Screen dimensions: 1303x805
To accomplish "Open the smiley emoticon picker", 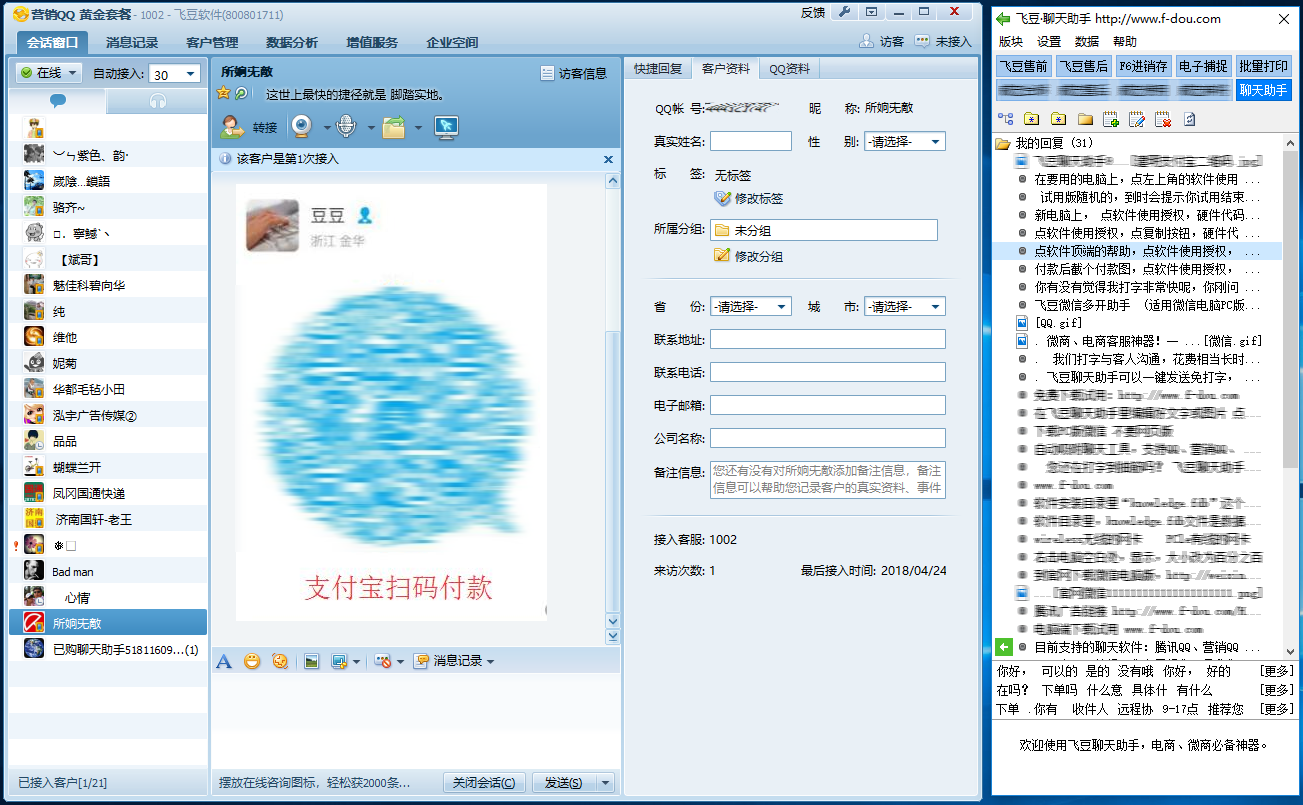I will click(252, 661).
